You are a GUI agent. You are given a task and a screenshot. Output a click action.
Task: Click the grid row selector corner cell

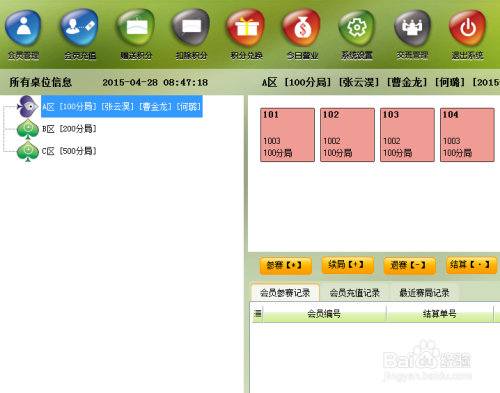coord(257,314)
